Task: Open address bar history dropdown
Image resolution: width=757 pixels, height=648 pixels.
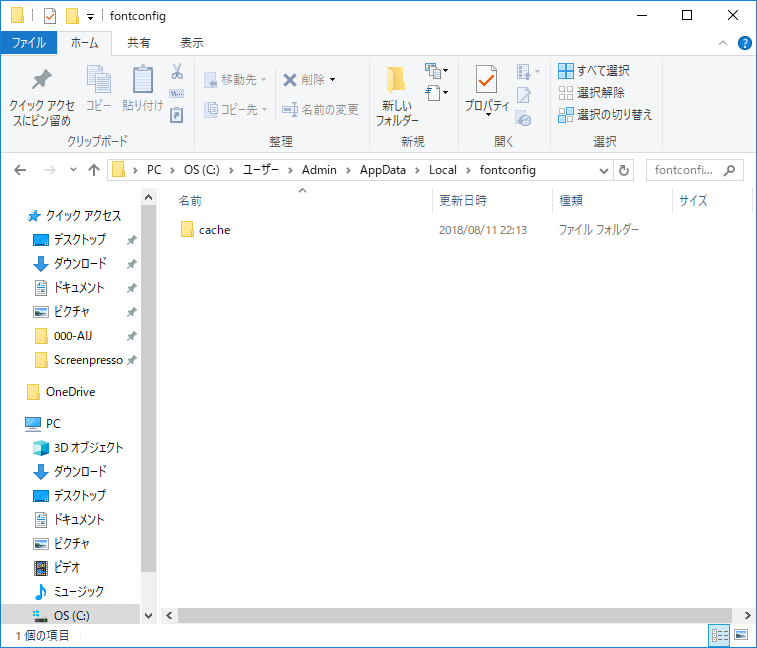Action: (x=603, y=170)
